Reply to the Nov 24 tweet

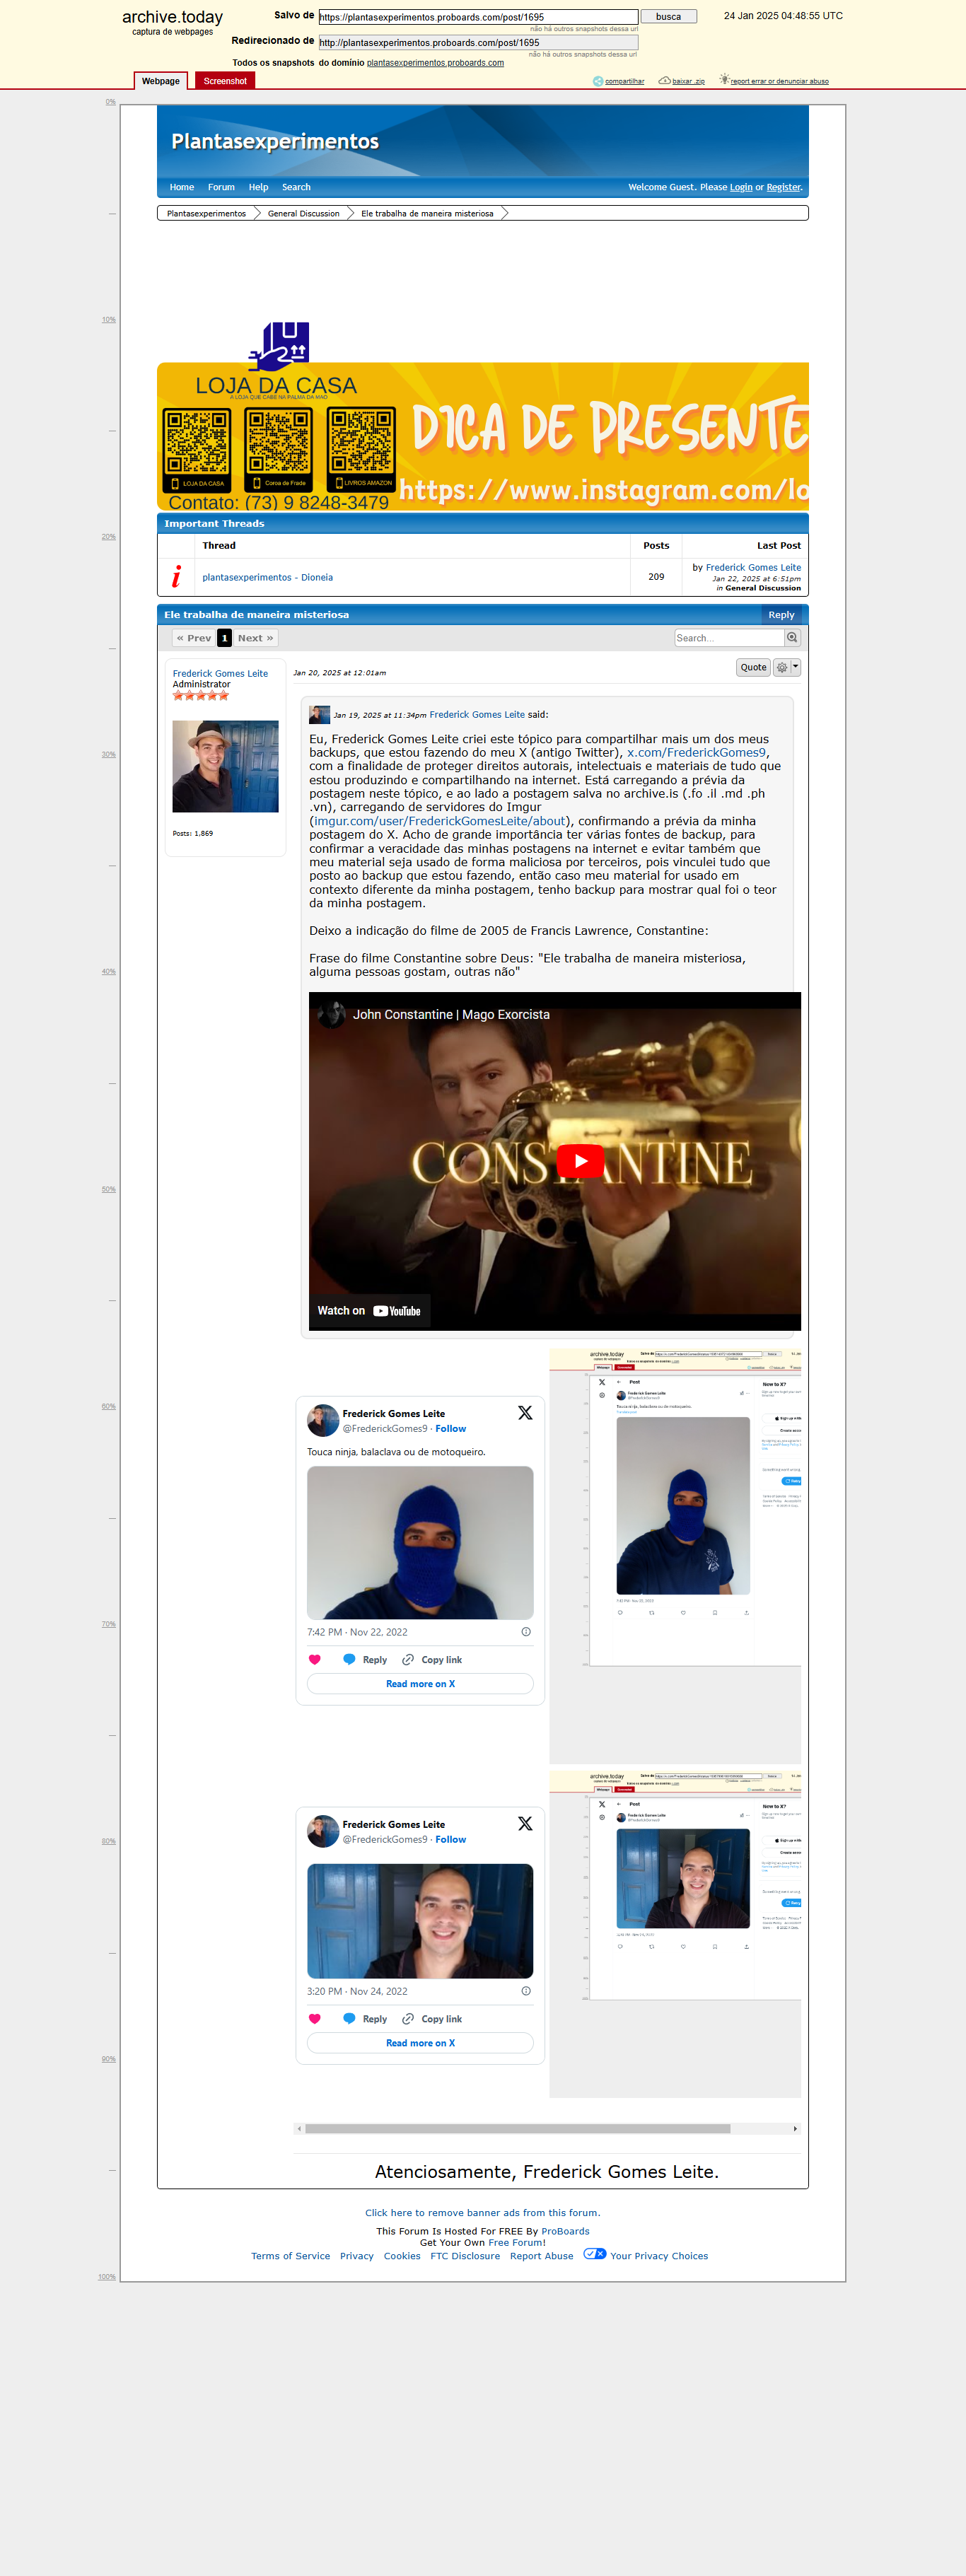pos(365,2018)
